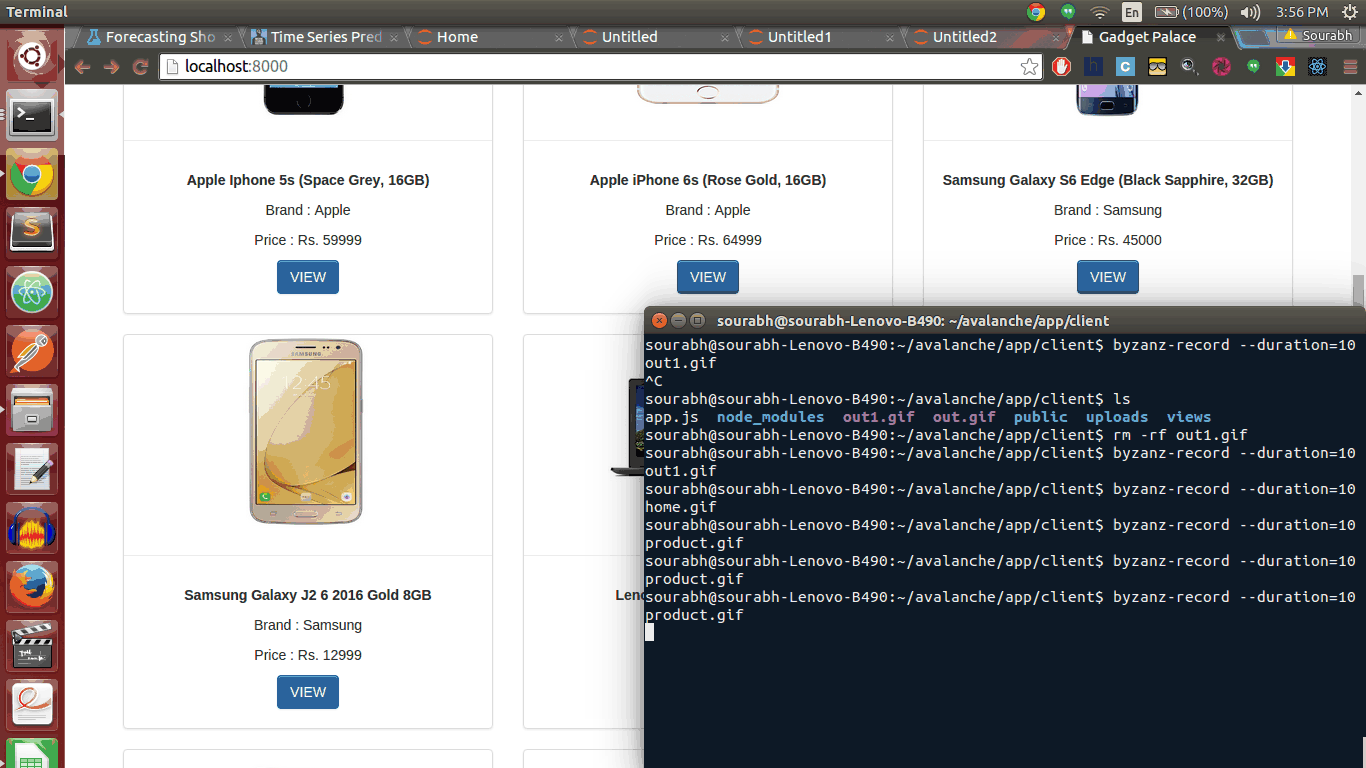Open Terminal from the launcher
1366x768 pixels.
(x=33, y=117)
